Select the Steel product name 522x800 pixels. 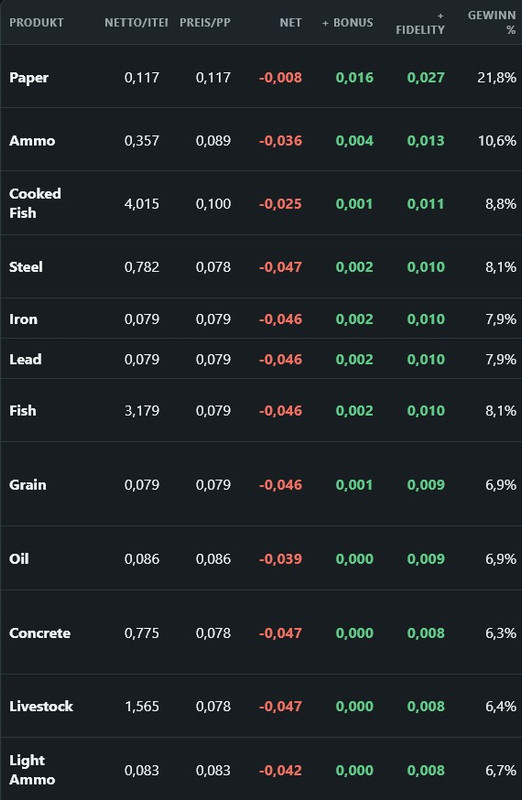coord(26,267)
